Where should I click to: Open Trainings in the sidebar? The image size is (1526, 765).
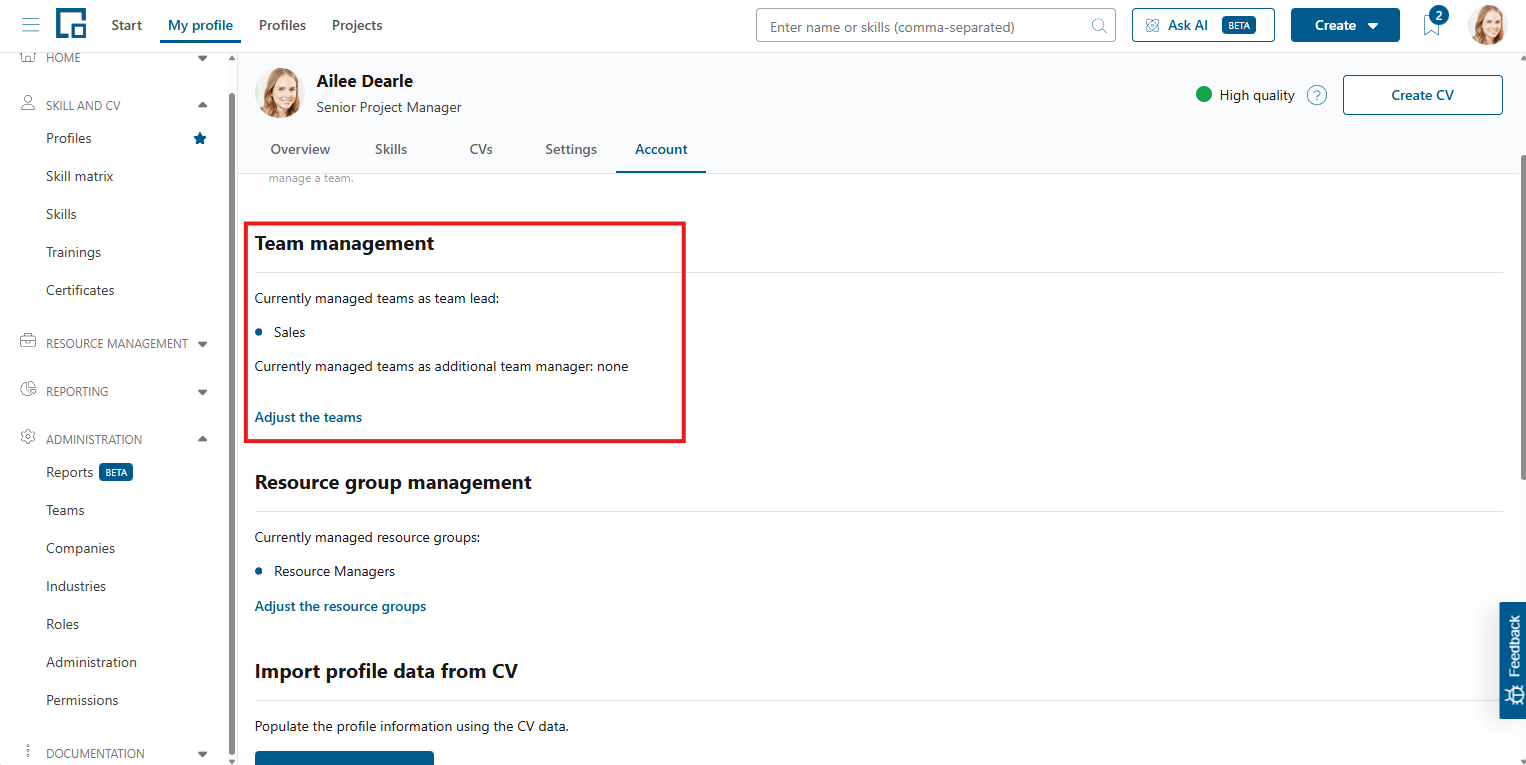pos(73,252)
